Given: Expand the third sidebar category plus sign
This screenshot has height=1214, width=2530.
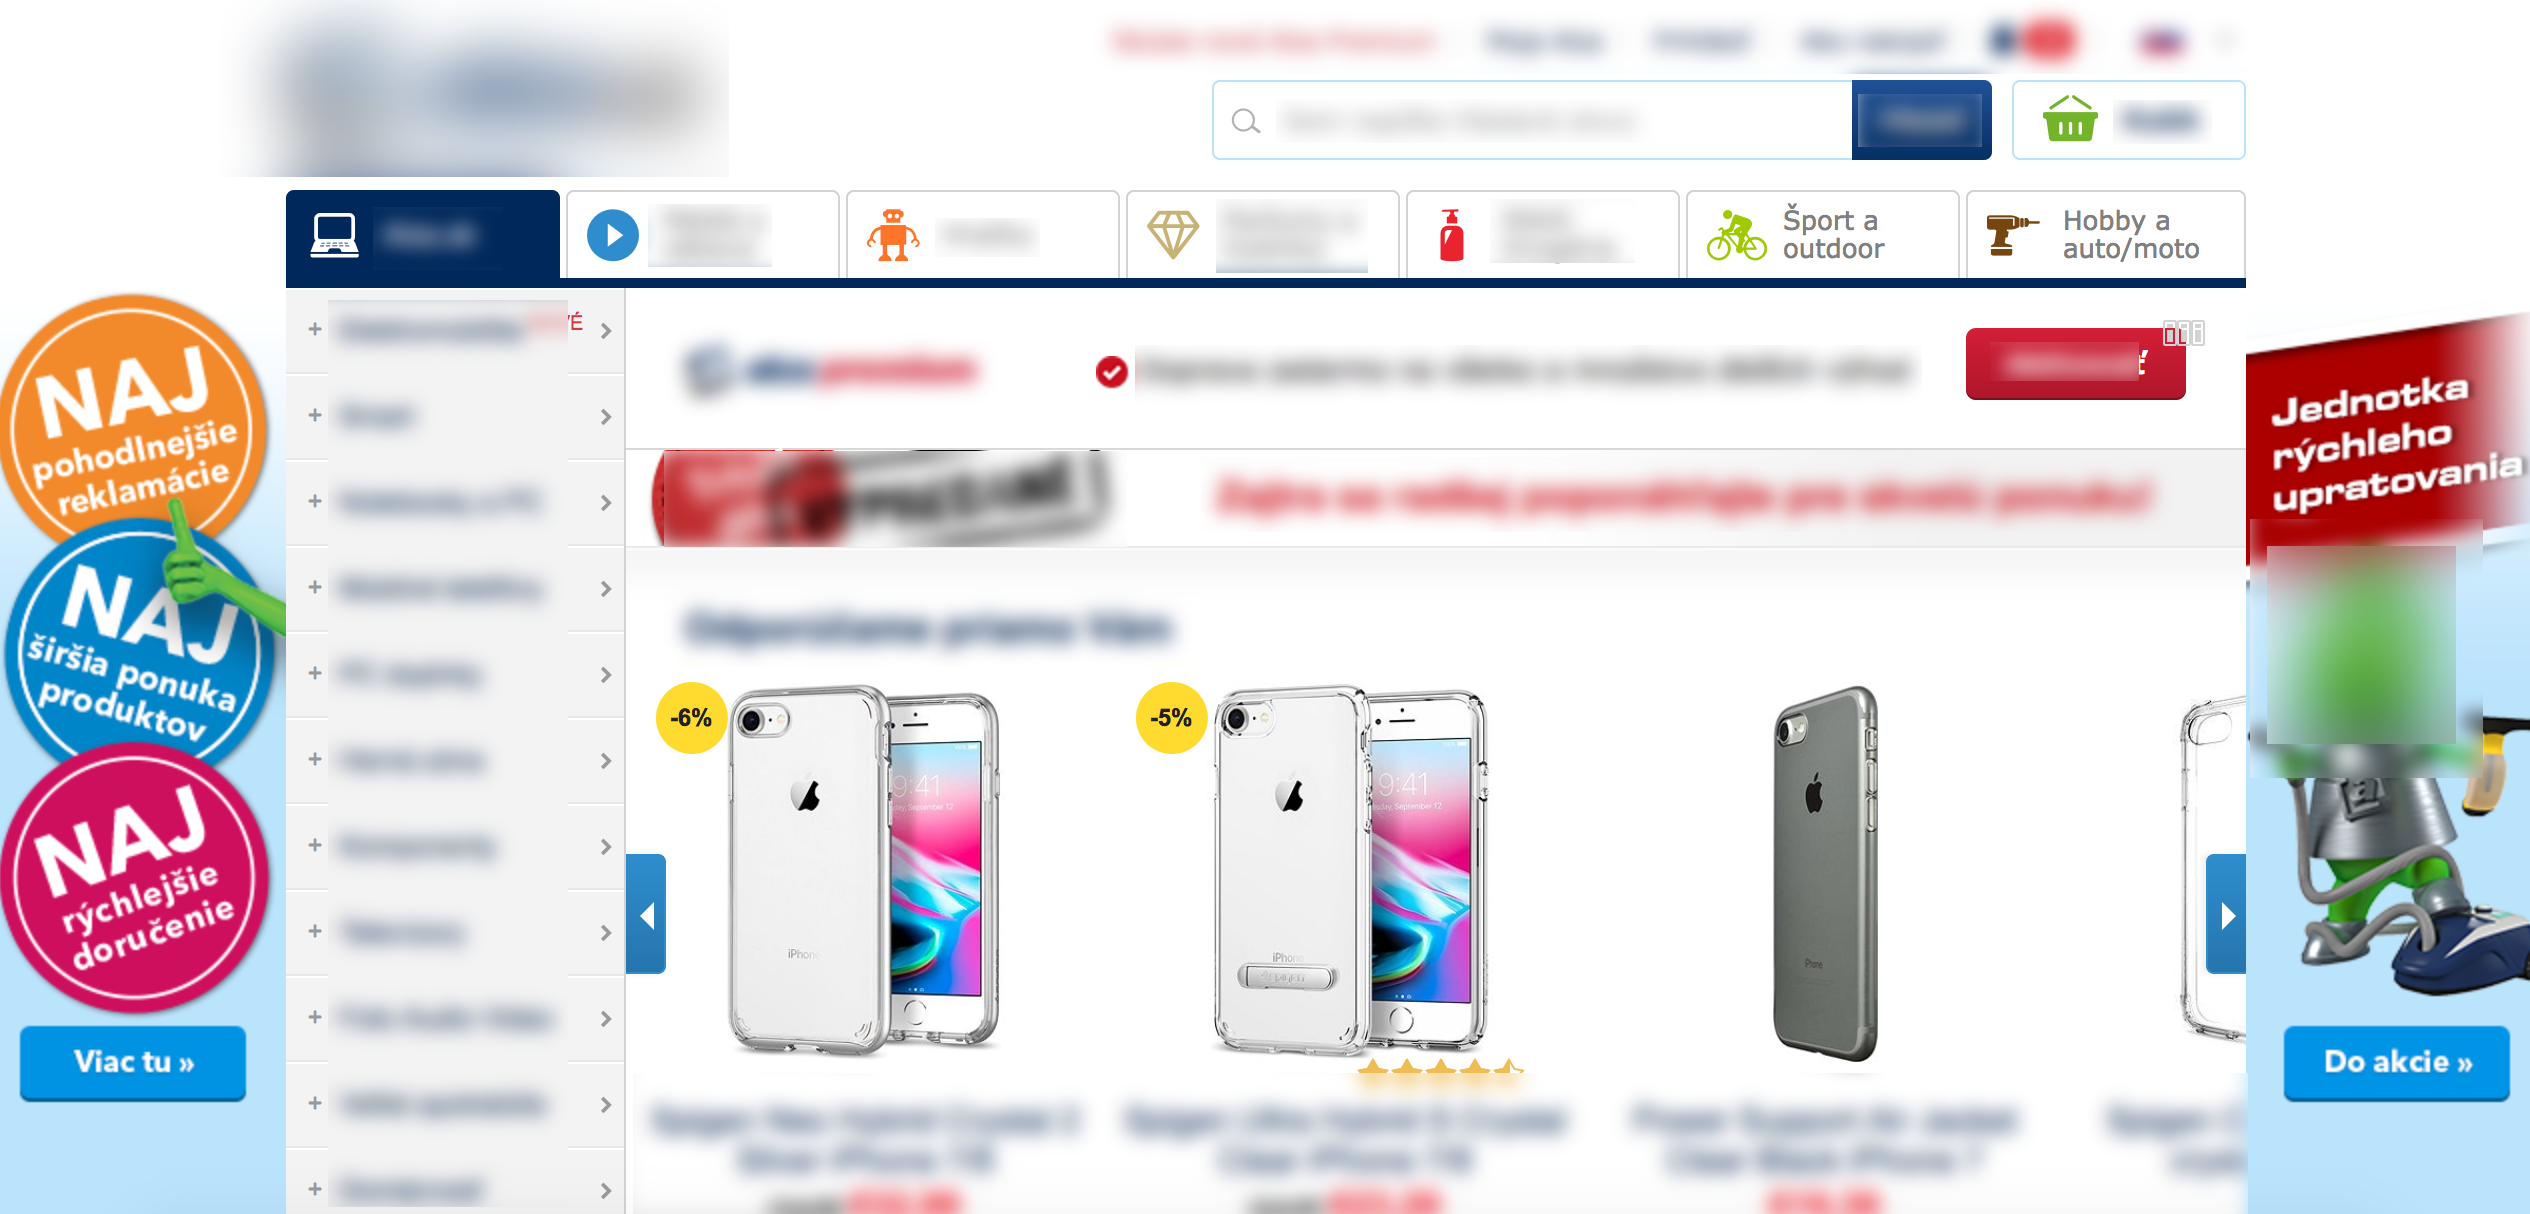Looking at the screenshot, I should point(315,501).
